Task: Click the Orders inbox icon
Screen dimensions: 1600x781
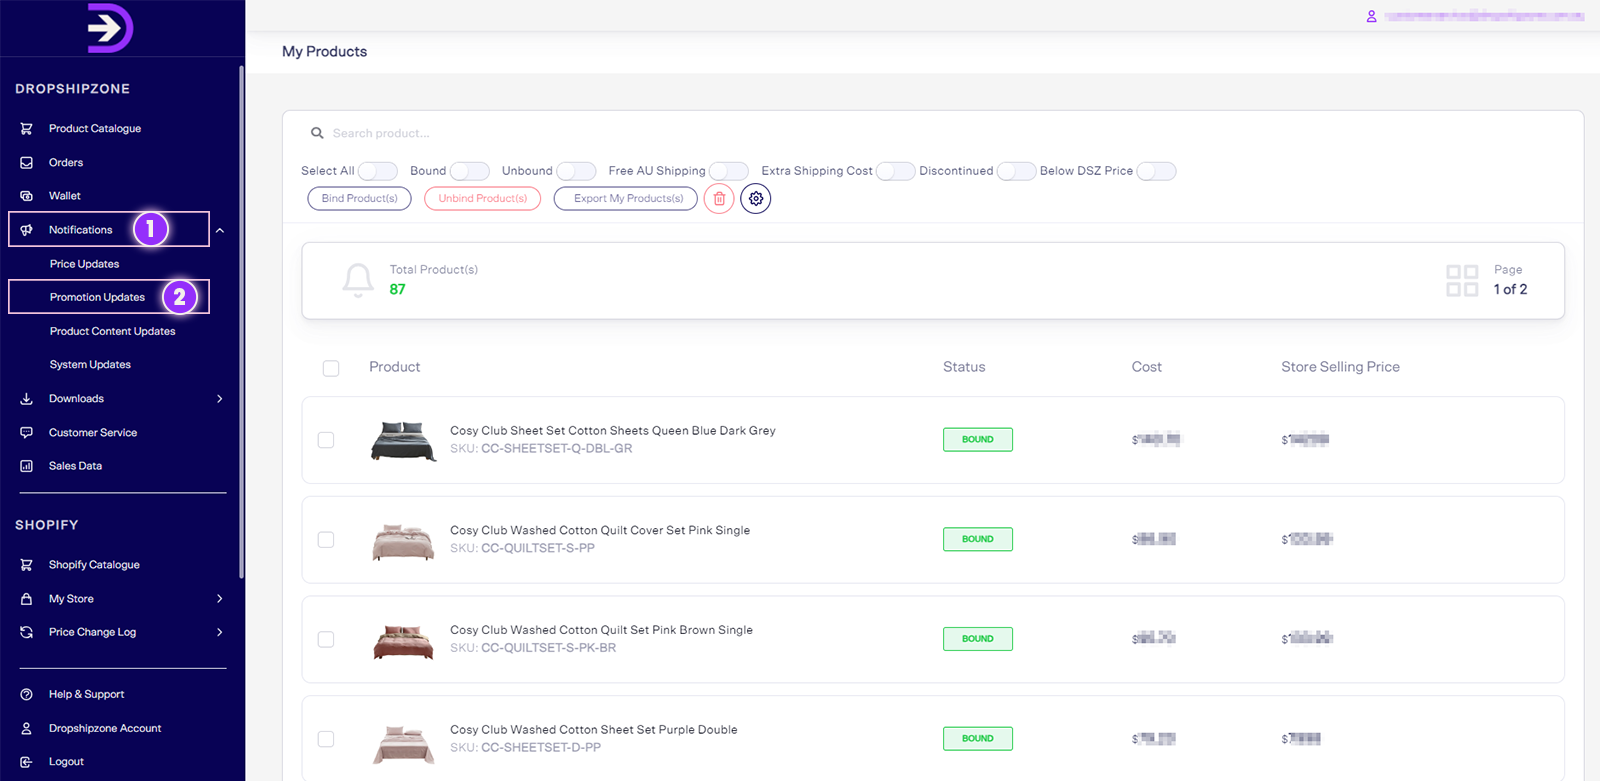Action: 27,163
